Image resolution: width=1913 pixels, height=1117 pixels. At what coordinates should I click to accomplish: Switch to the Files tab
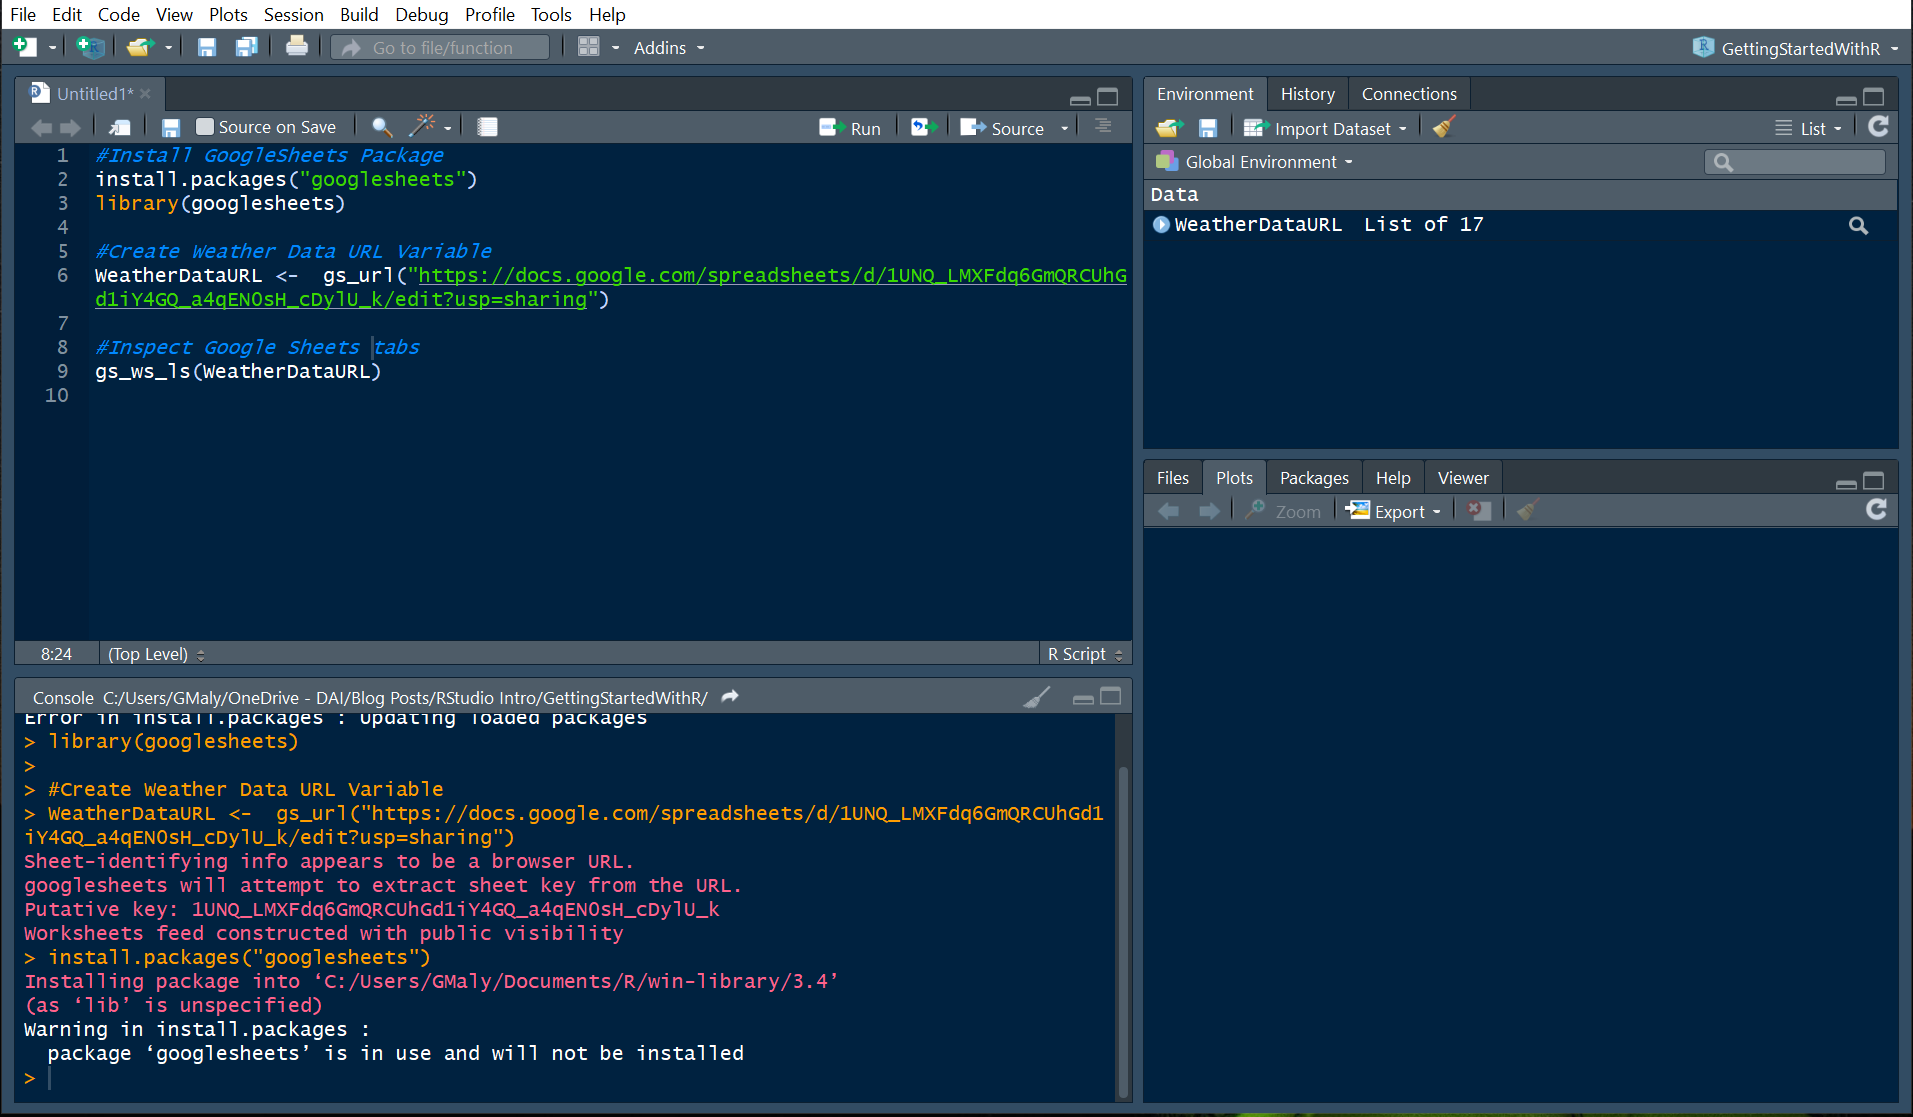[x=1172, y=478]
